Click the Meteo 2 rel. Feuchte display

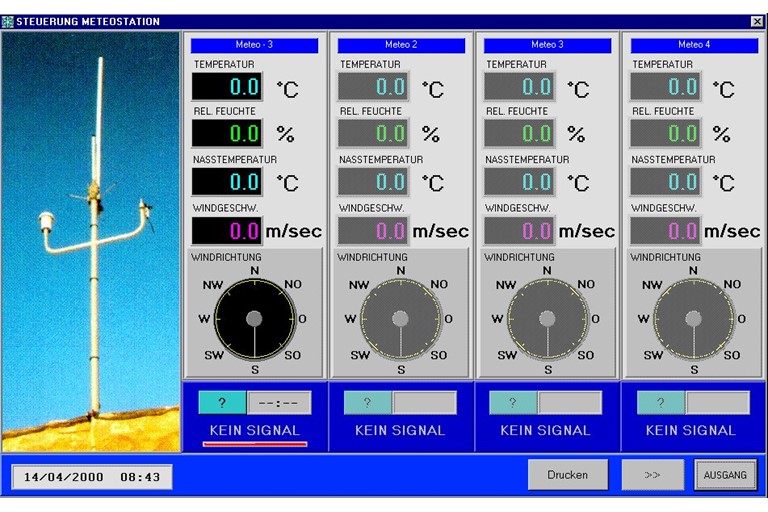pos(373,133)
